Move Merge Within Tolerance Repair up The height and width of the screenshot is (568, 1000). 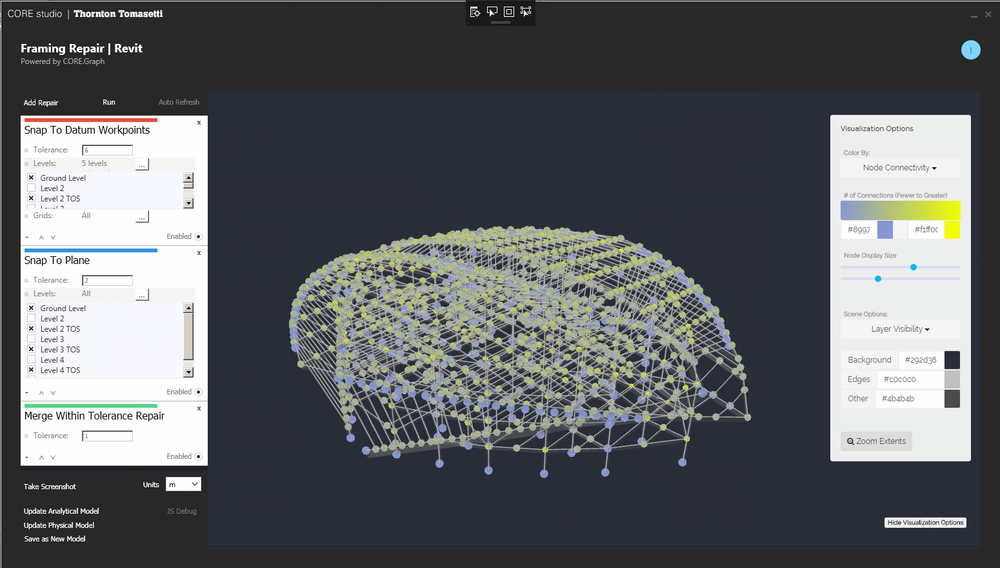(x=41, y=457)
